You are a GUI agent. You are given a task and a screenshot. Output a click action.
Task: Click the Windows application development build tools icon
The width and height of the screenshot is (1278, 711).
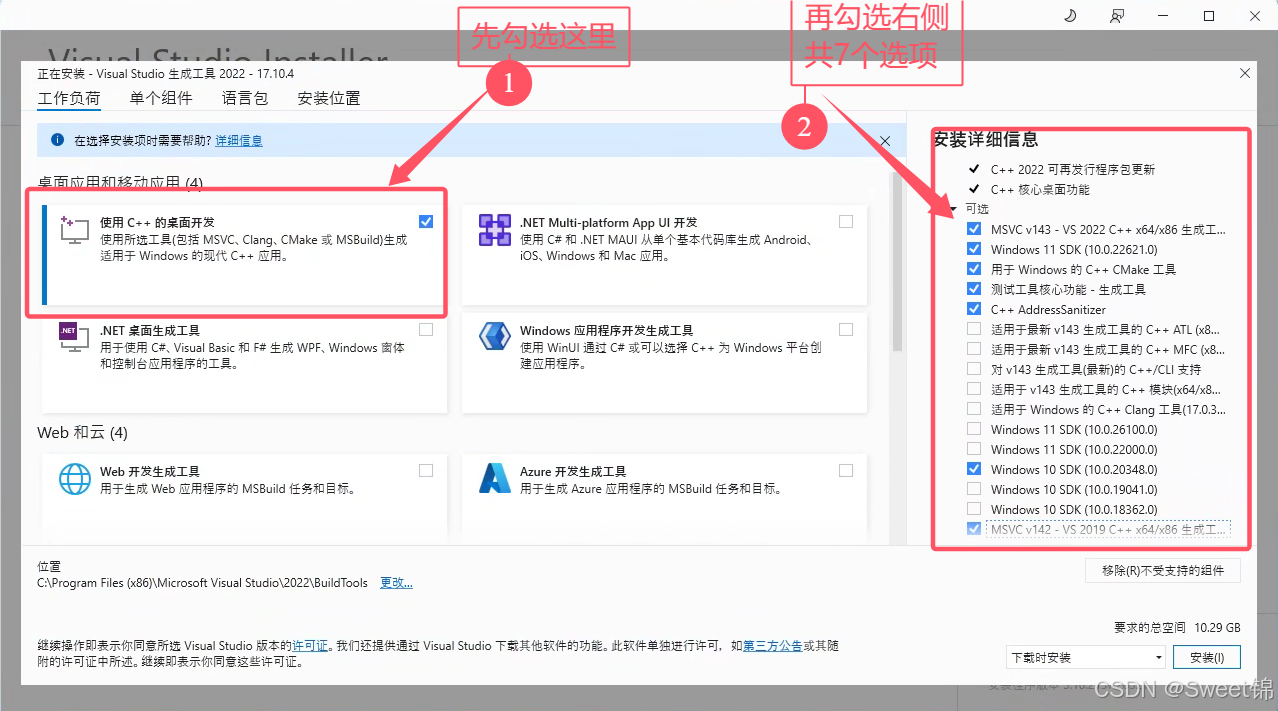495,337
